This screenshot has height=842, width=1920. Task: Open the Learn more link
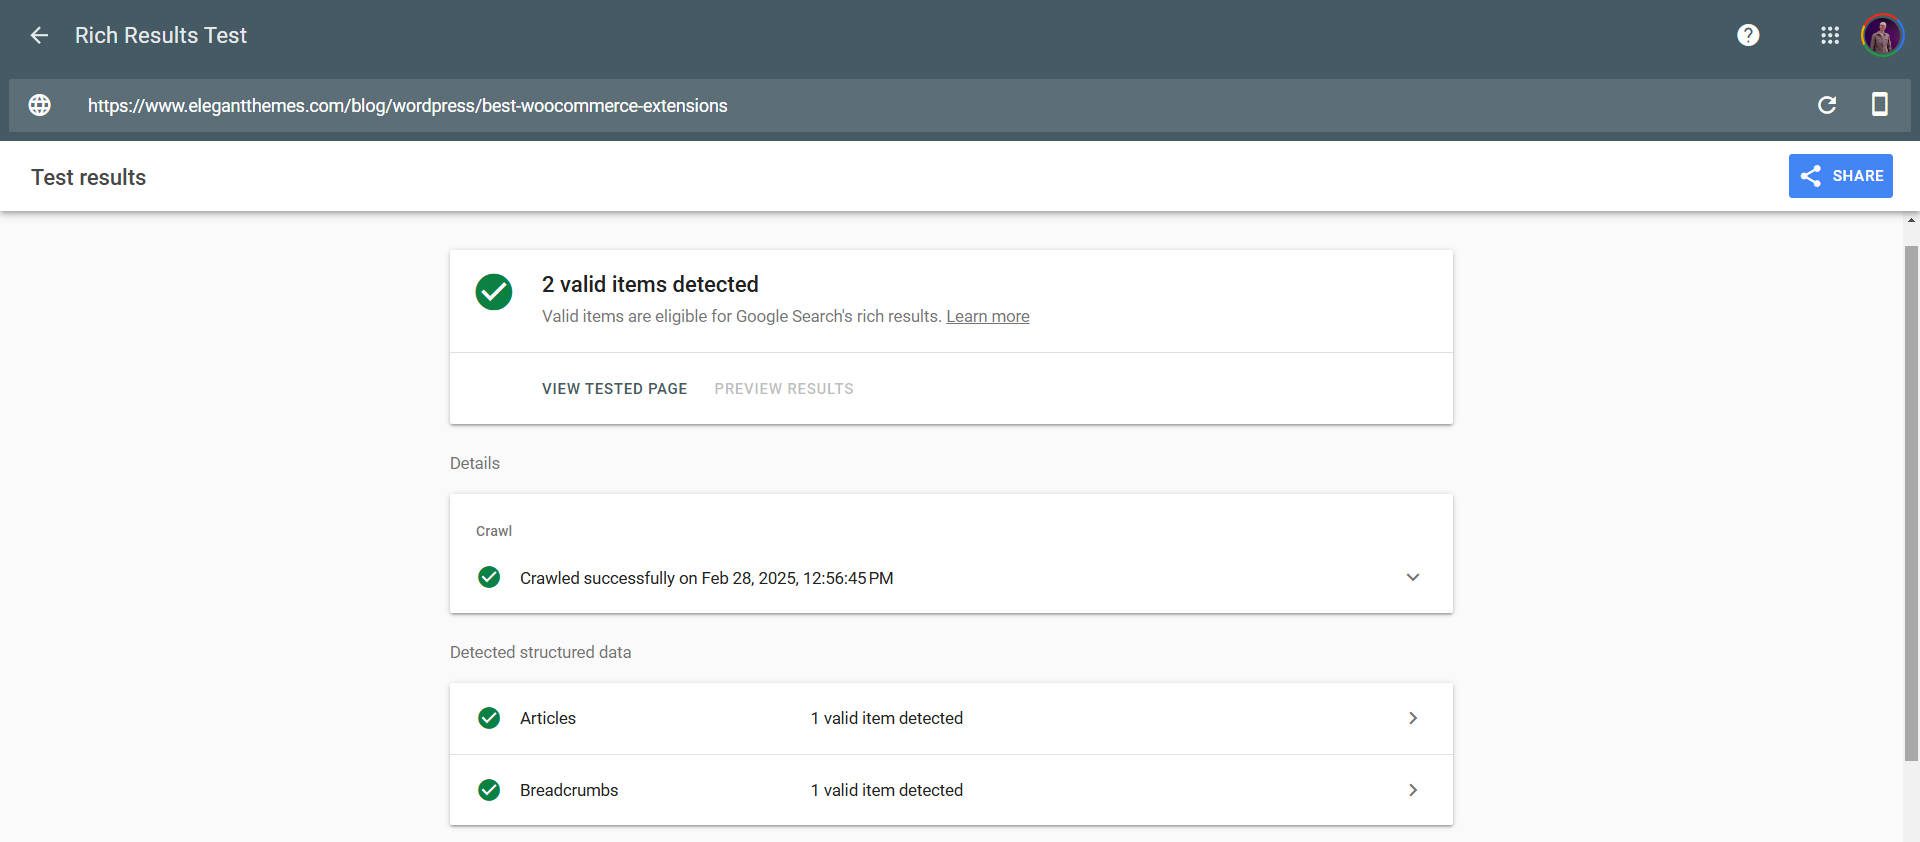(x=988, y=316)
